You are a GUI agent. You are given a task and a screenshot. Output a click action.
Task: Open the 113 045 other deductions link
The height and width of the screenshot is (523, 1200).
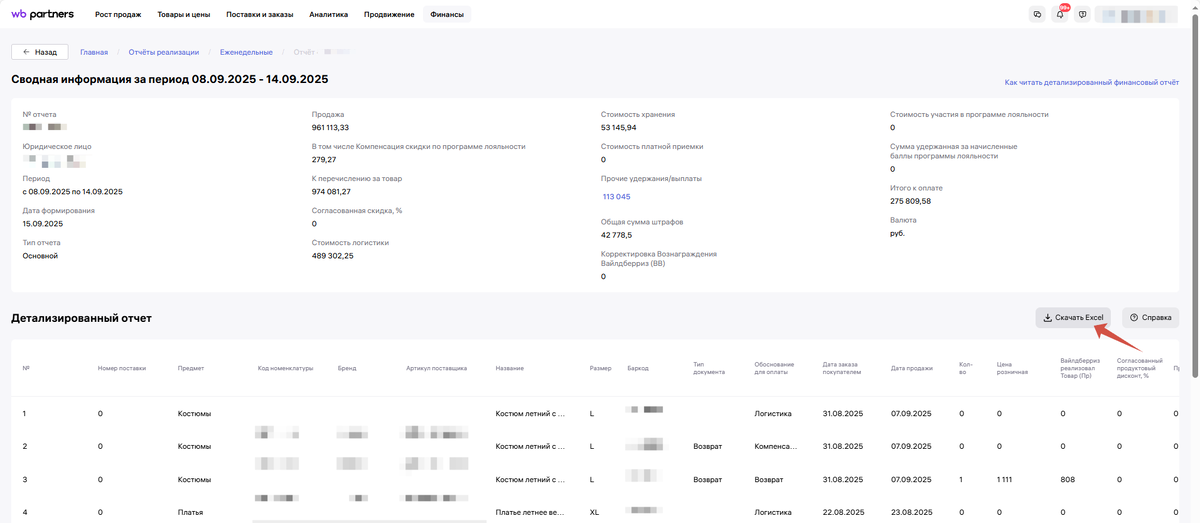pyautogui.click(x=616, y=197)
